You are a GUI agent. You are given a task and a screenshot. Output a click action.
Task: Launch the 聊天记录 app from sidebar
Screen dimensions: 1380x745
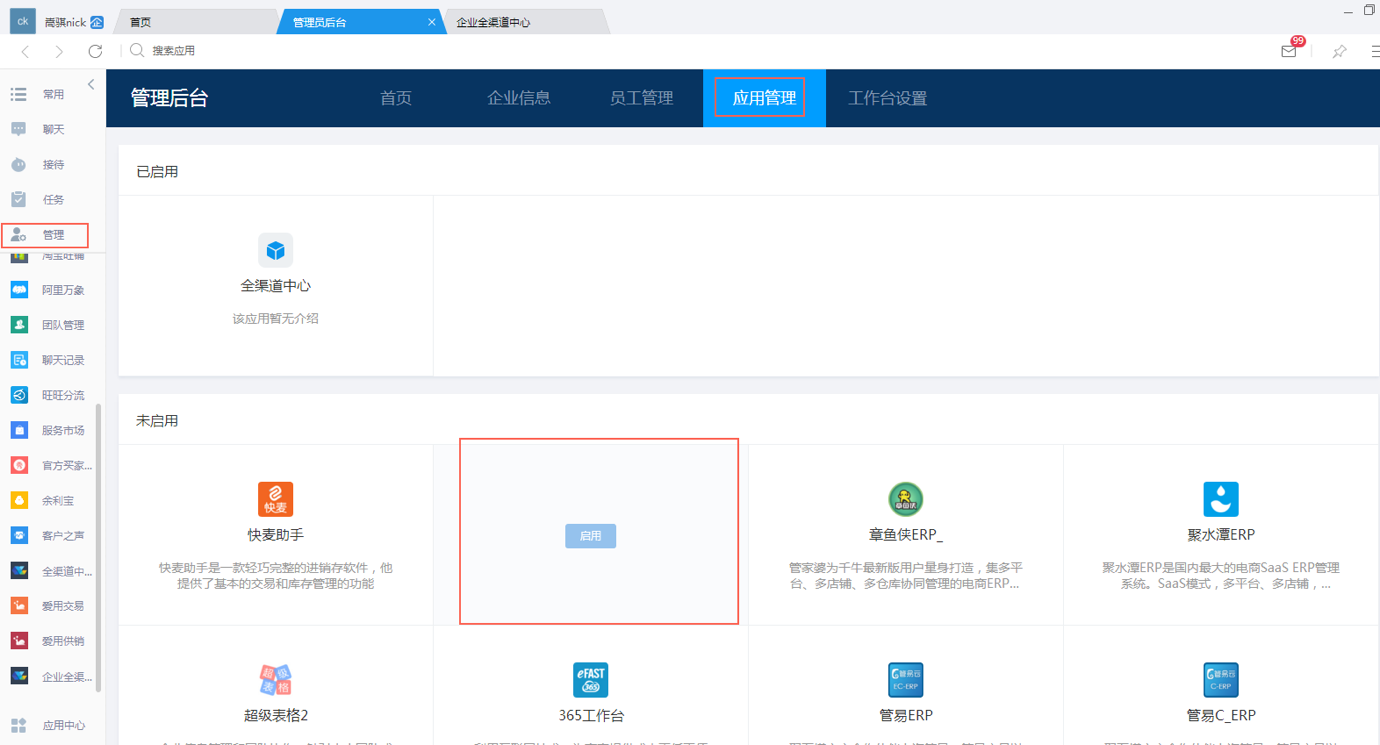(x=48, y=360)
